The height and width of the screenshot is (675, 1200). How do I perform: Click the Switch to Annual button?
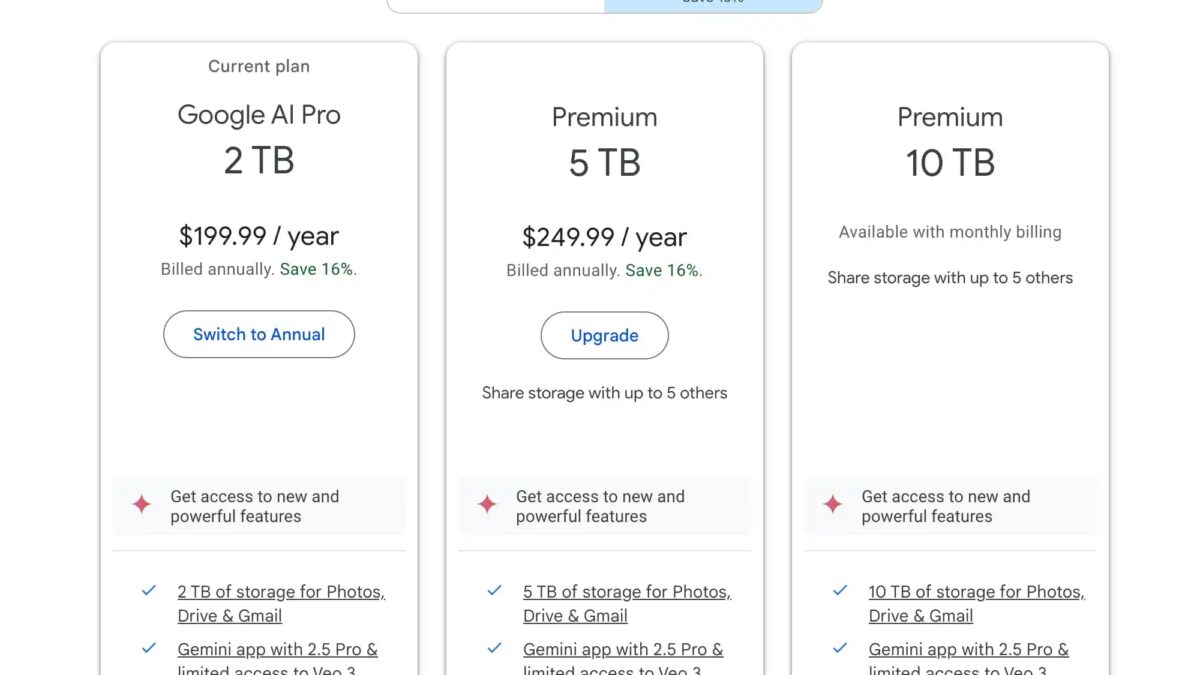coord(259,334)
